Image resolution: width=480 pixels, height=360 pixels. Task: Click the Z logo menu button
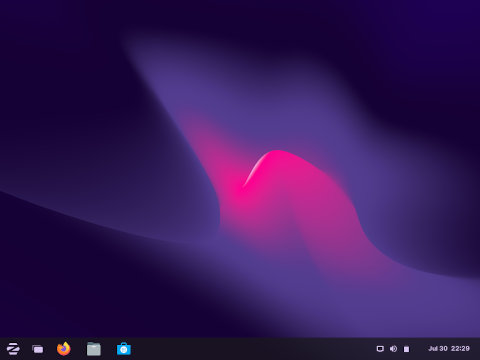click(13, 349)
